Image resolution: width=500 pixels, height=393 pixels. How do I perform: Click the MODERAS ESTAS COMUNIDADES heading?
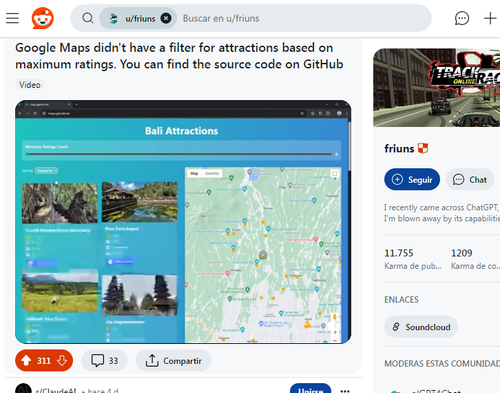pyautogui.click(x=442, y=363)
